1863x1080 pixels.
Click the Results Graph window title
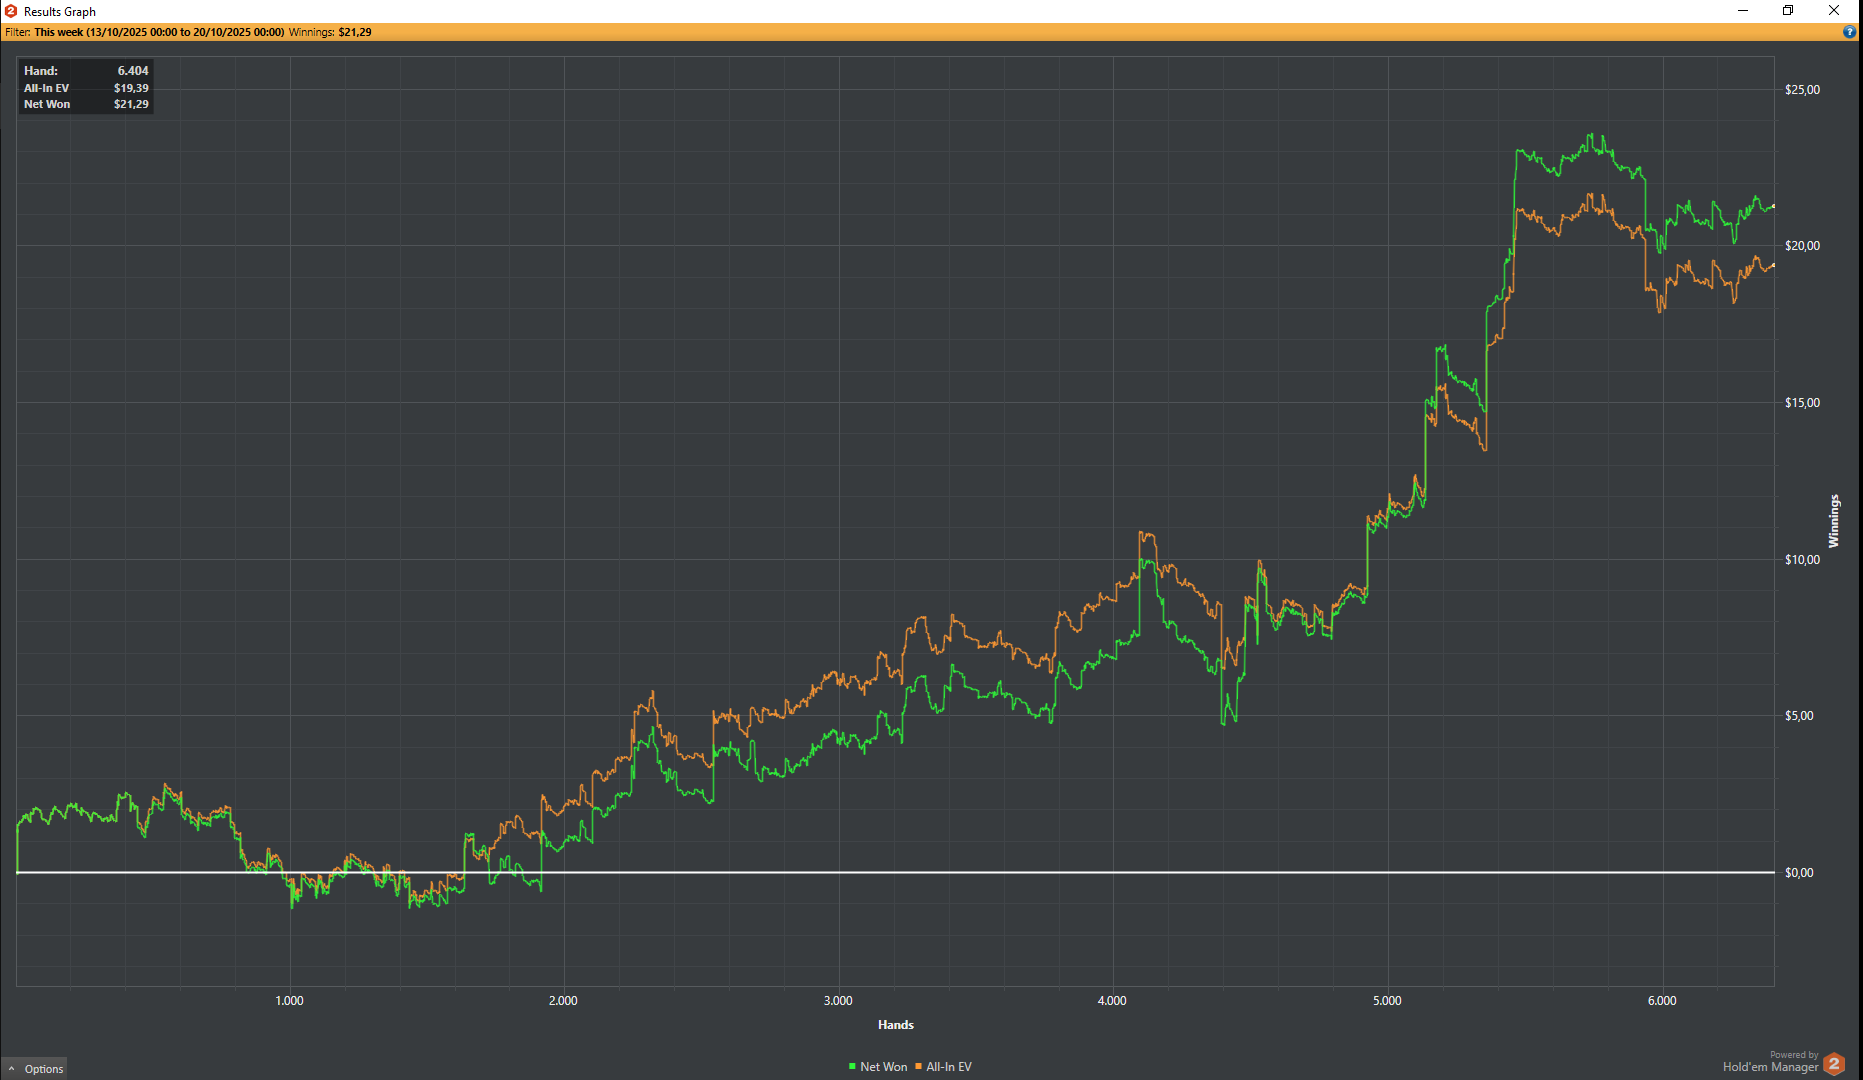60,12
